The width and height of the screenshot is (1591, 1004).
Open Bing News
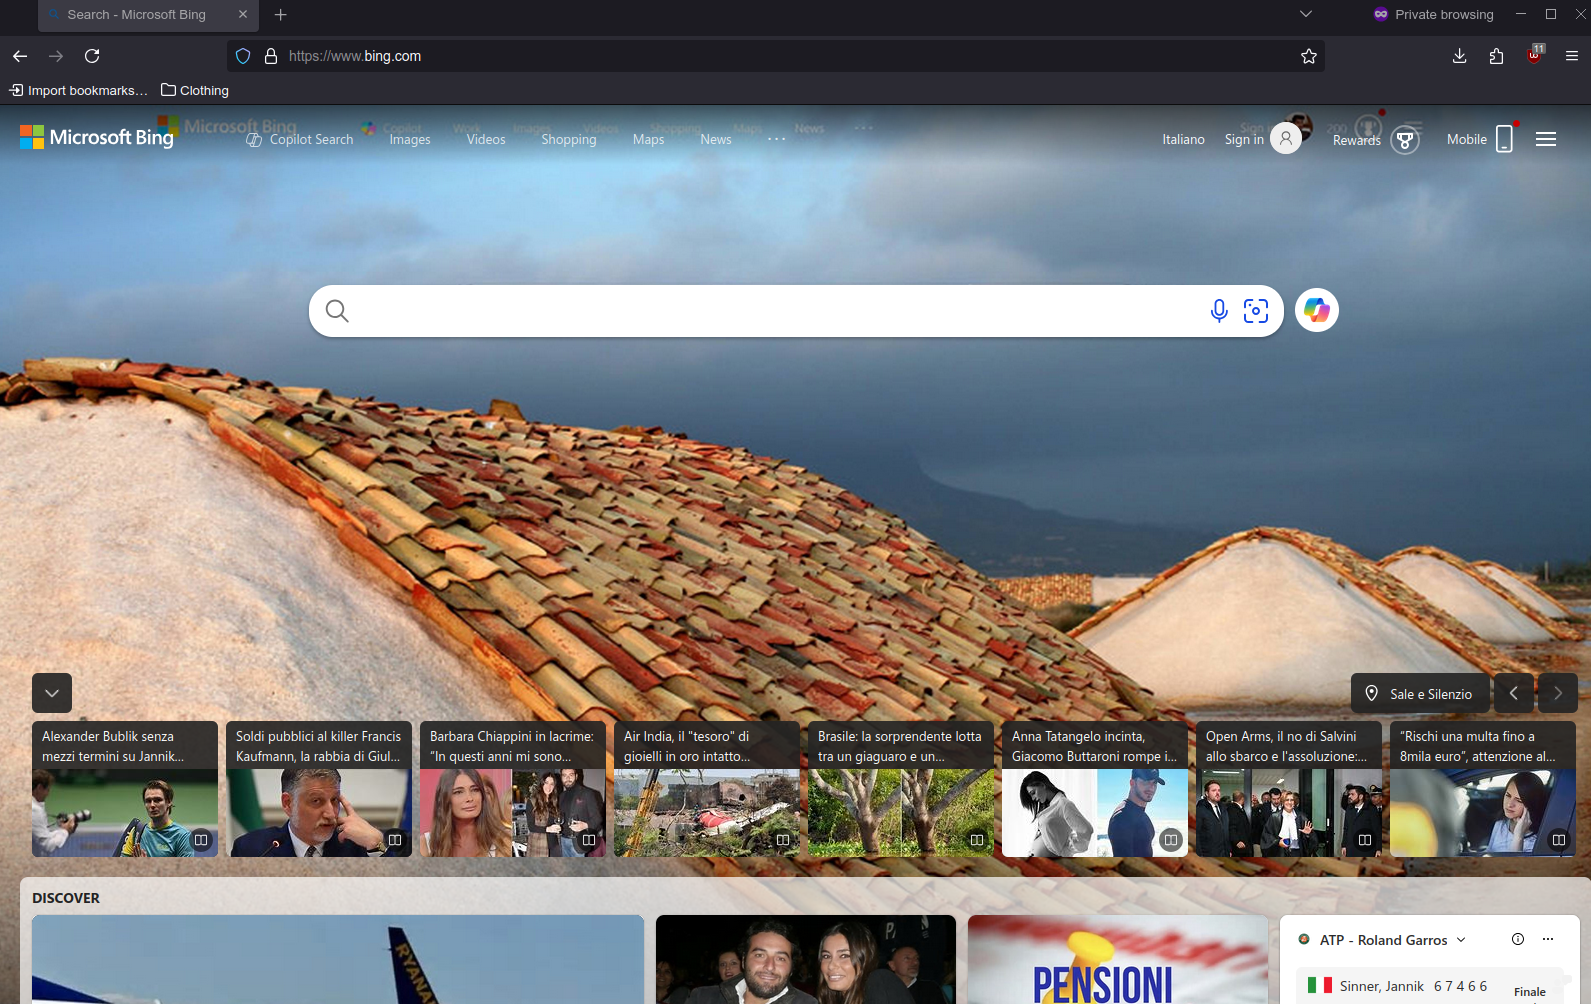click(x=716, y=139)
